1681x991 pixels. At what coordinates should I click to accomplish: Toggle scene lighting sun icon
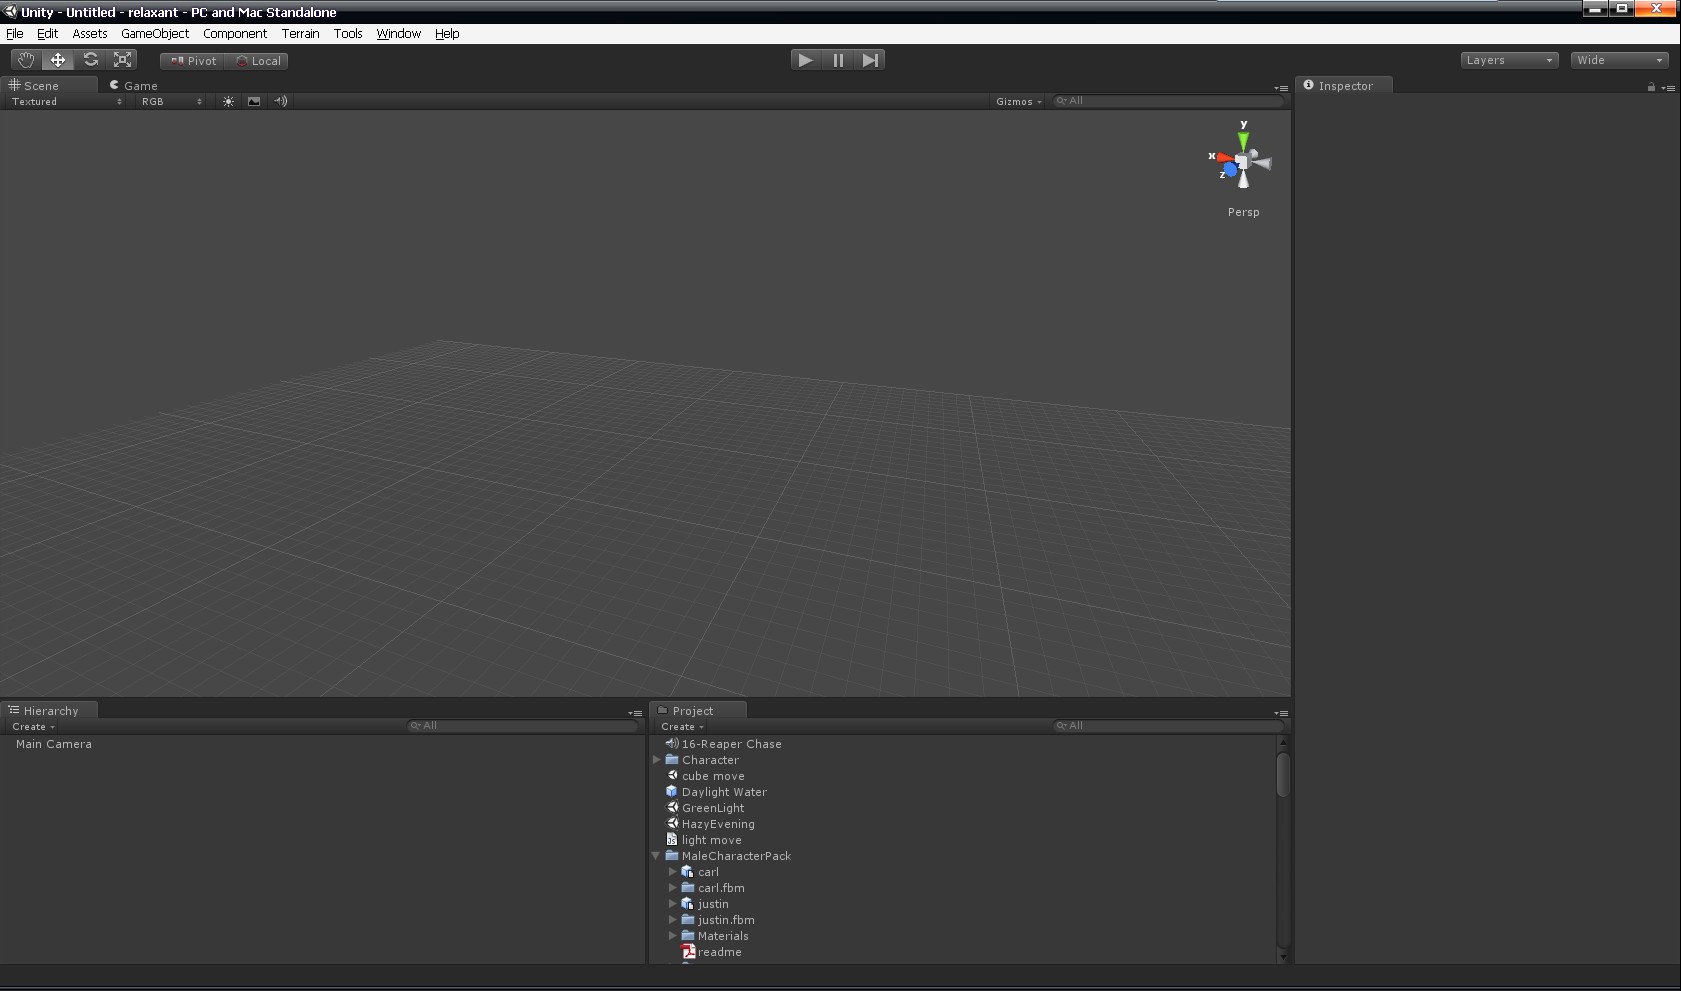click(228, 101)
